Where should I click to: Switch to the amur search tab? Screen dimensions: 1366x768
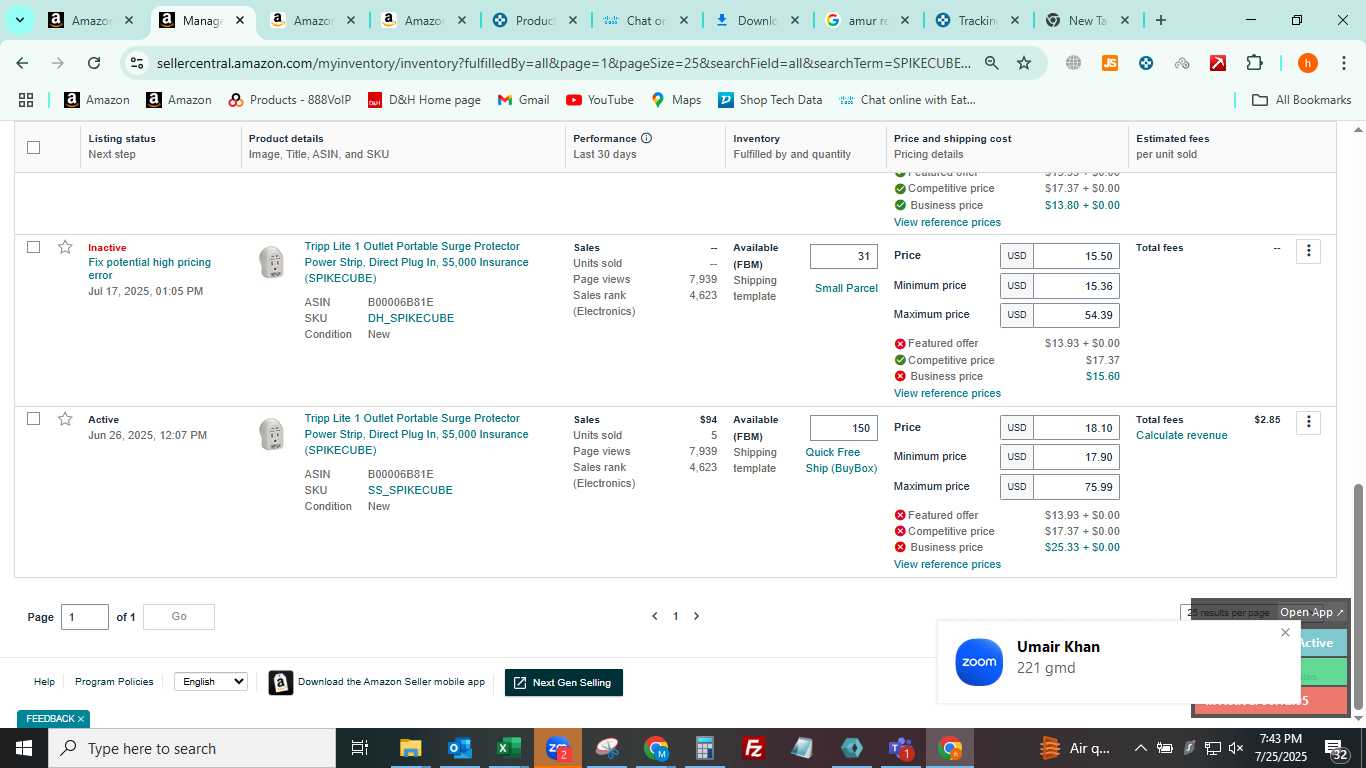(x=866, y=20)
